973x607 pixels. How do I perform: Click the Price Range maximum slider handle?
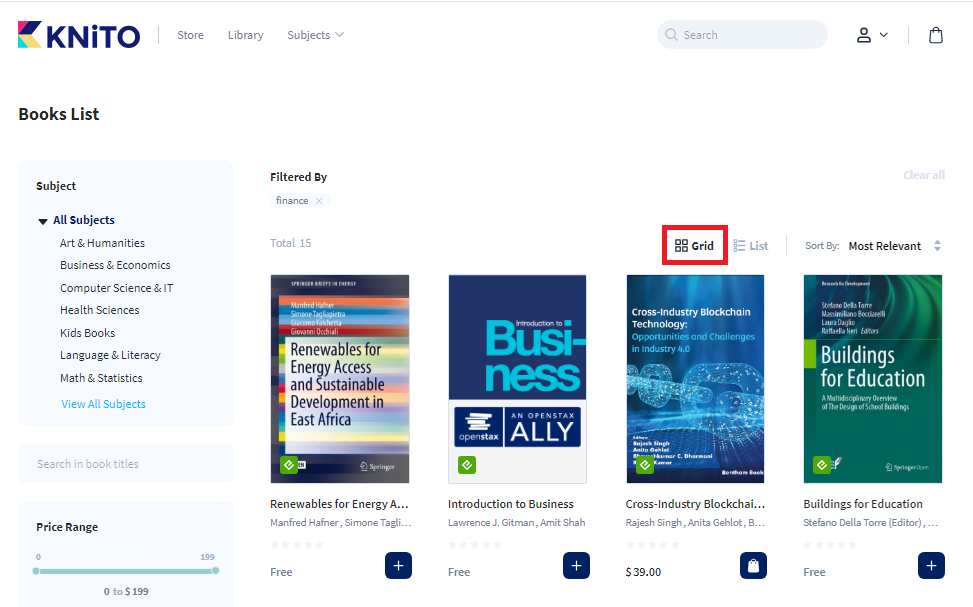[x=215, y=571]
